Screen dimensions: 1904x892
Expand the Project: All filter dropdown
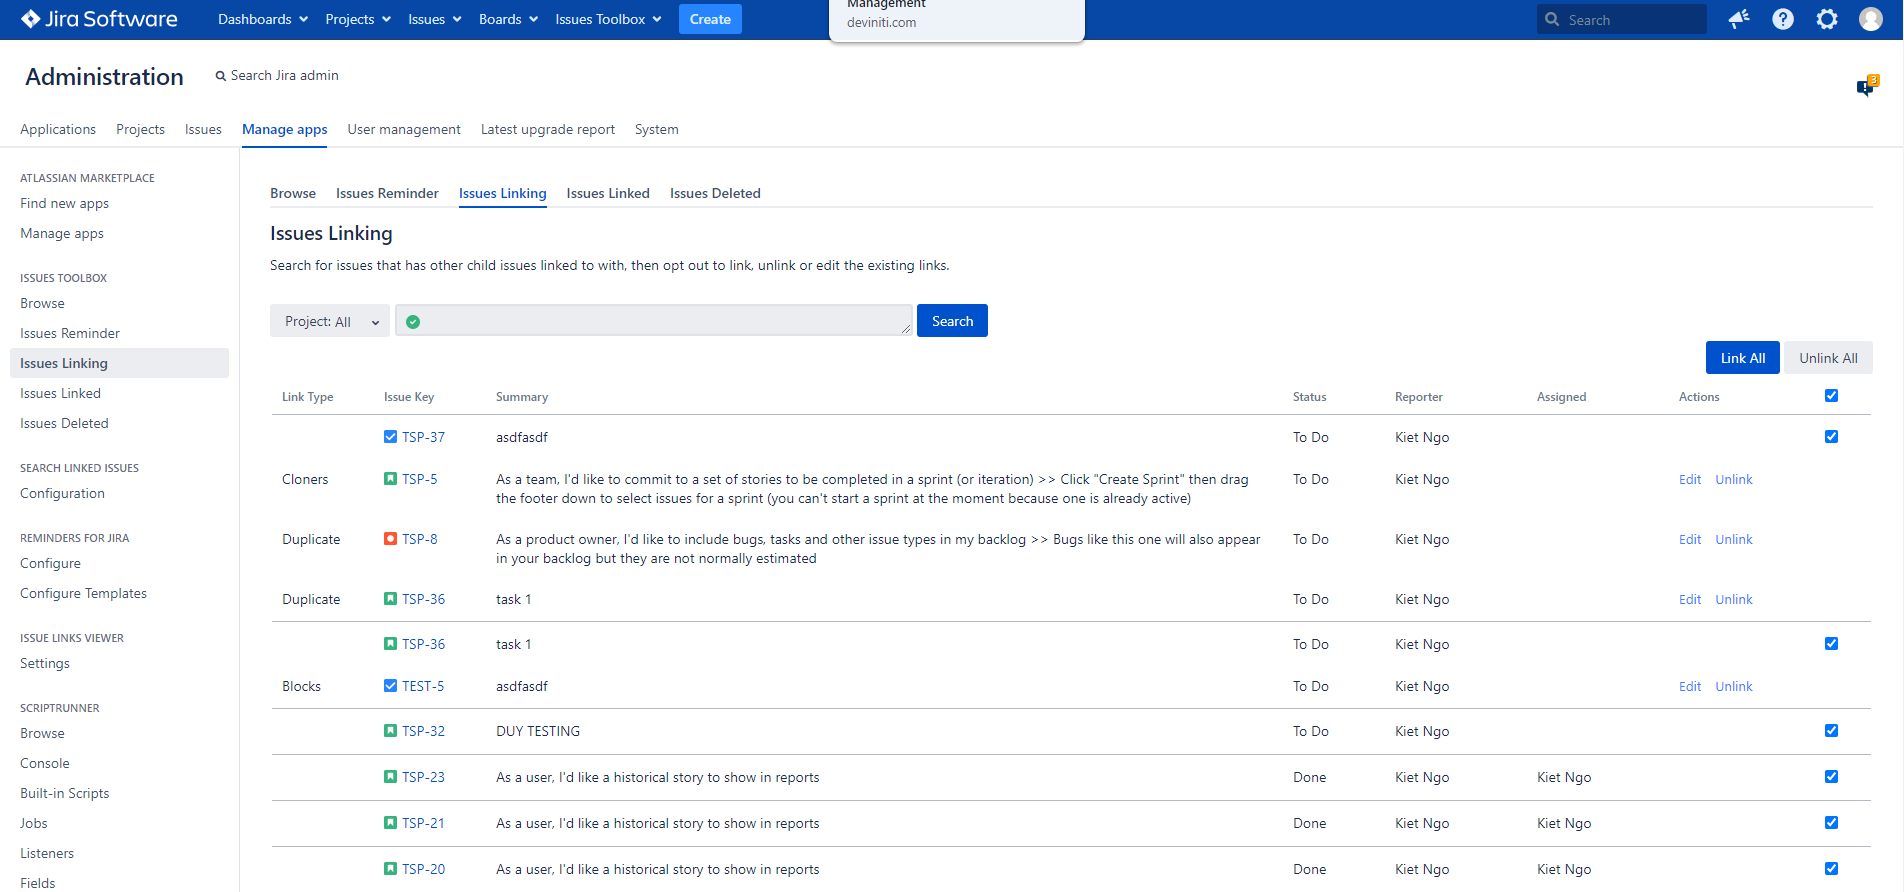[330, 321]
